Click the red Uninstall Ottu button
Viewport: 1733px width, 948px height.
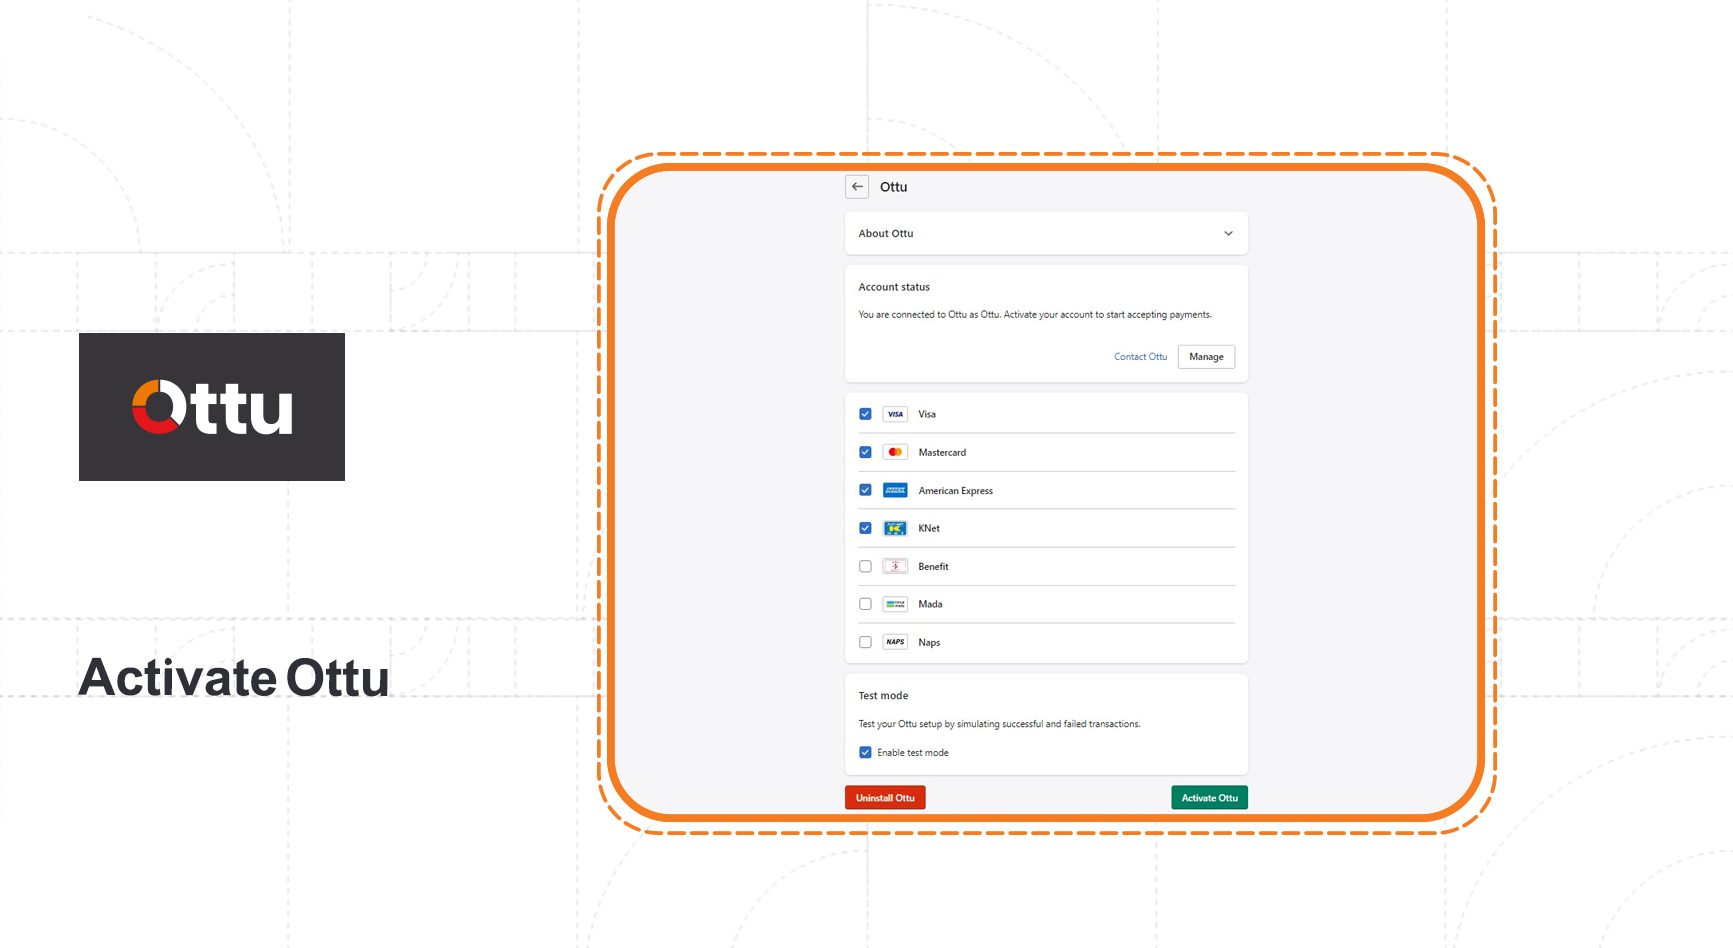pos(885,798)
